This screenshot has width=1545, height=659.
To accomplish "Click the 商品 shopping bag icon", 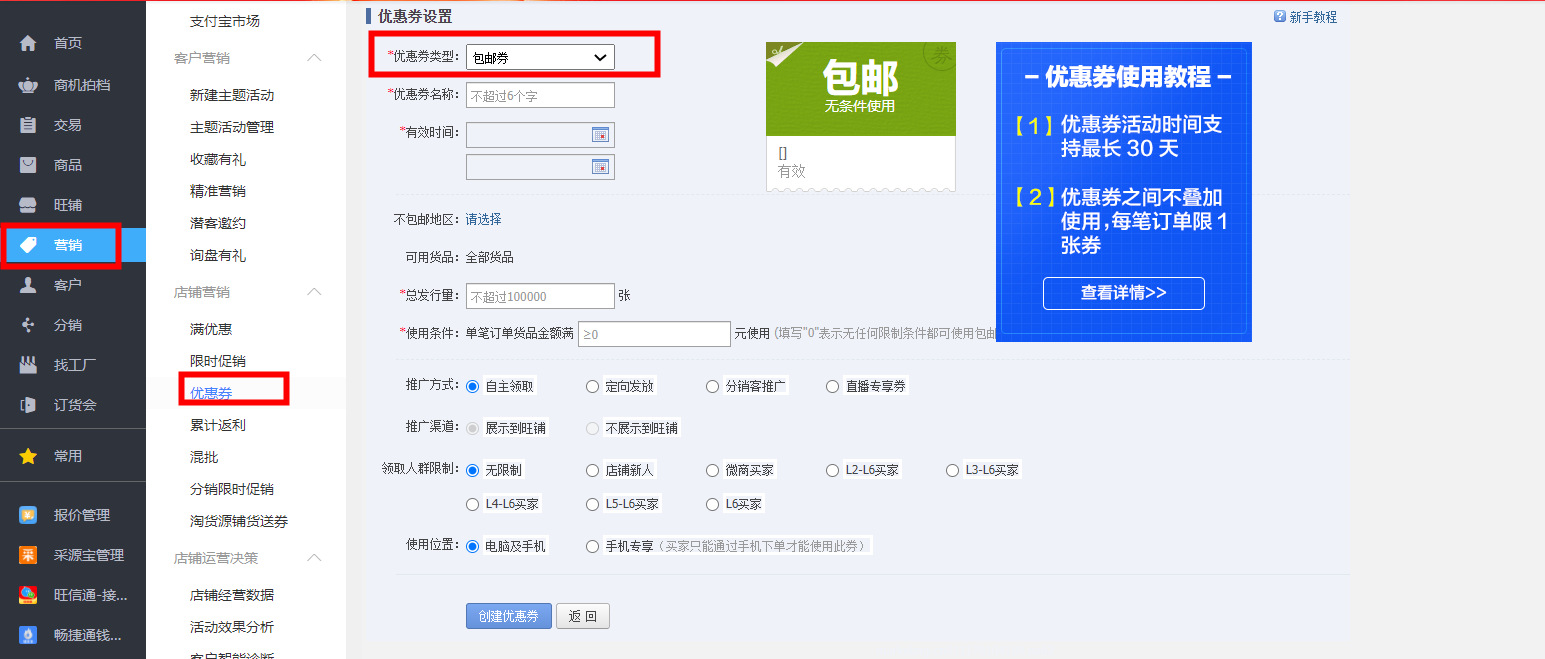I will [28, 165].
